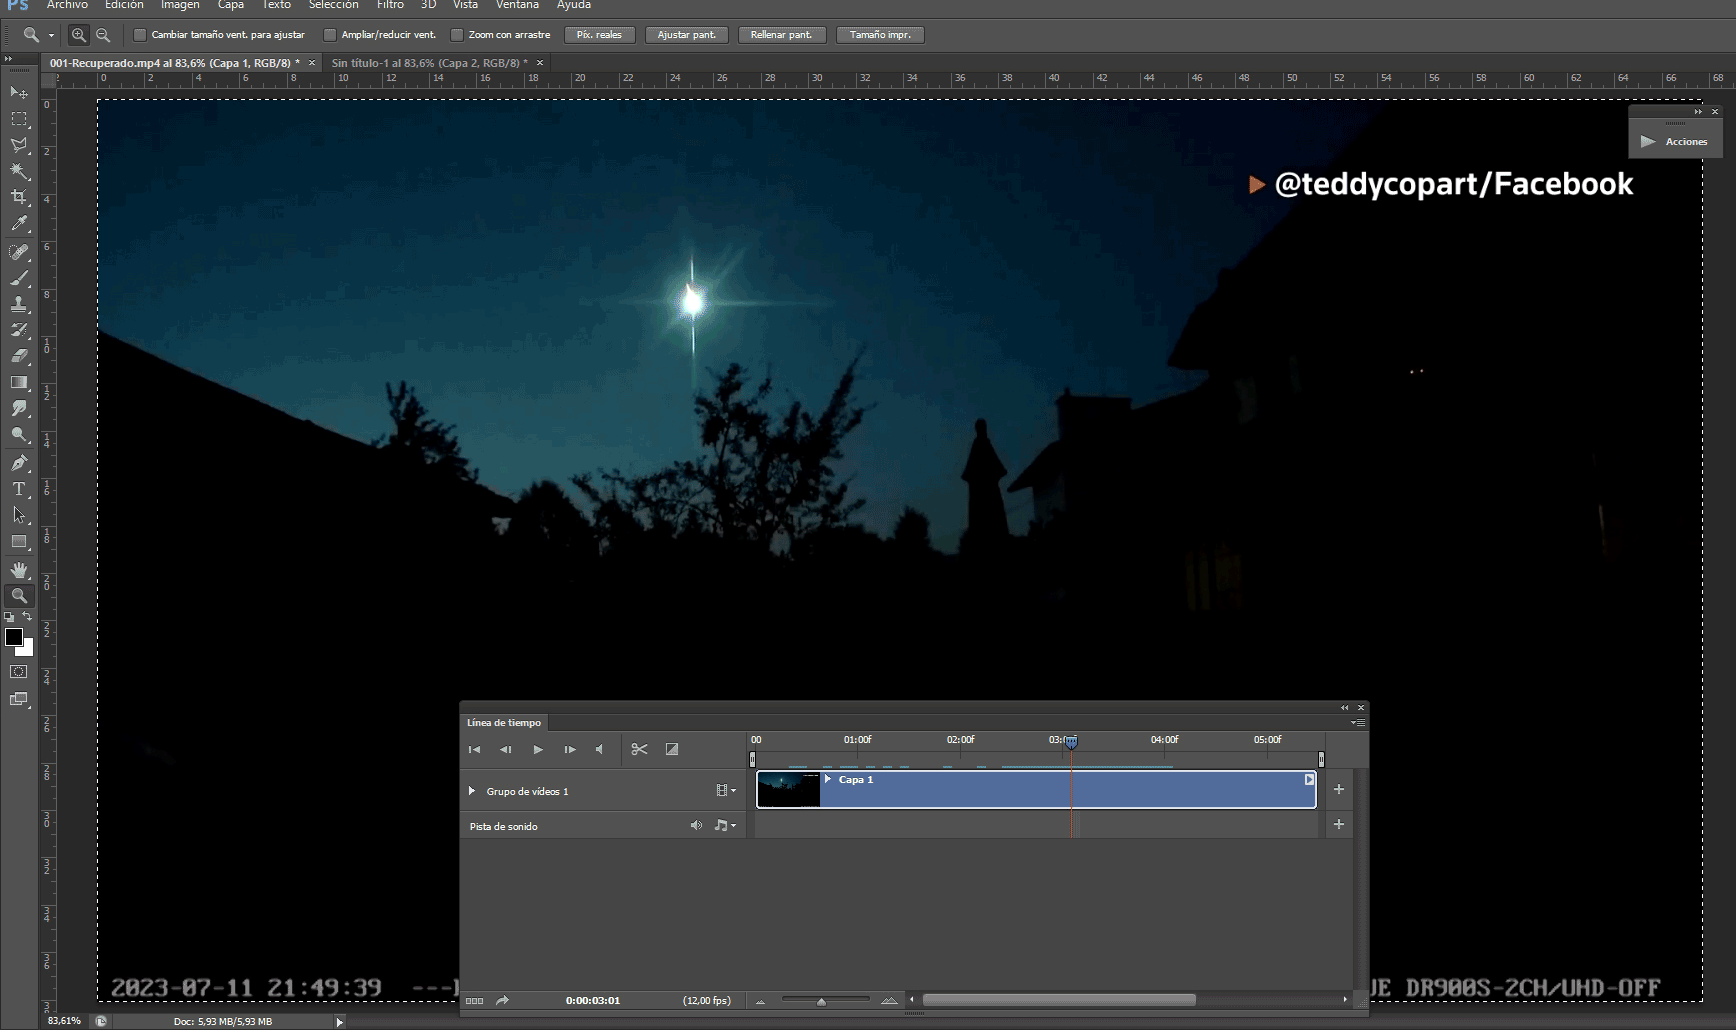Select the Healing Brush tool
Image resolution: width=1736 pixels, height=1030 pixels.
pyautogui.click(x=19, y=252)
